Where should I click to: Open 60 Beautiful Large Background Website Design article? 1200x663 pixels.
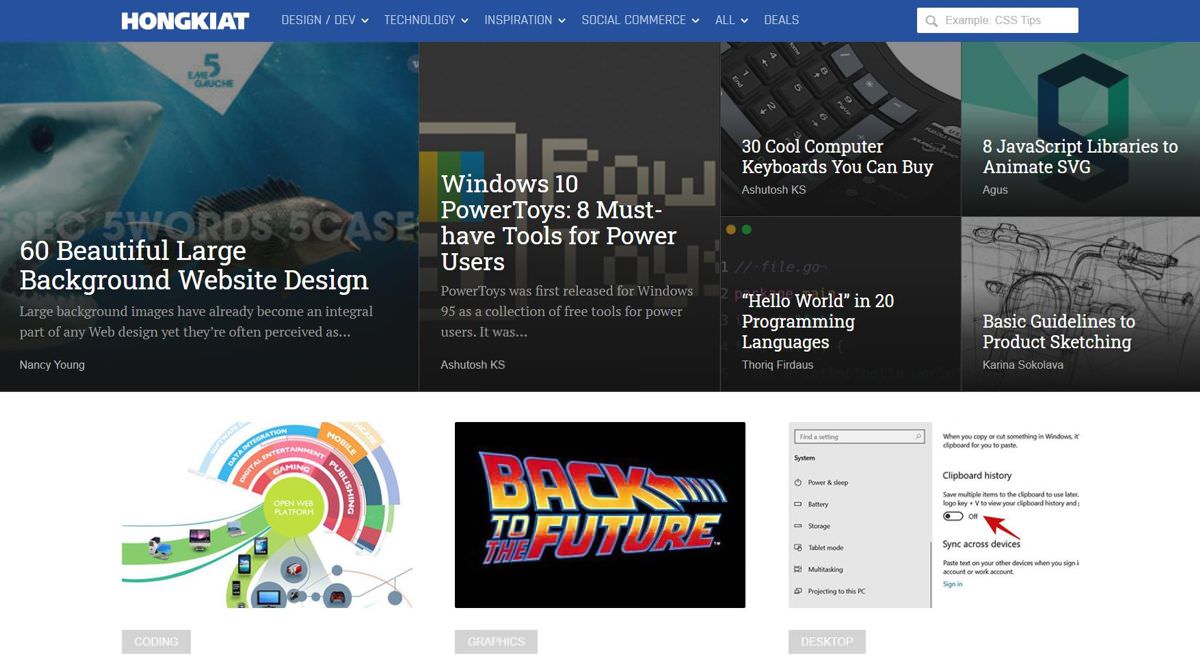pyautogui.click(x=194, y=265)
